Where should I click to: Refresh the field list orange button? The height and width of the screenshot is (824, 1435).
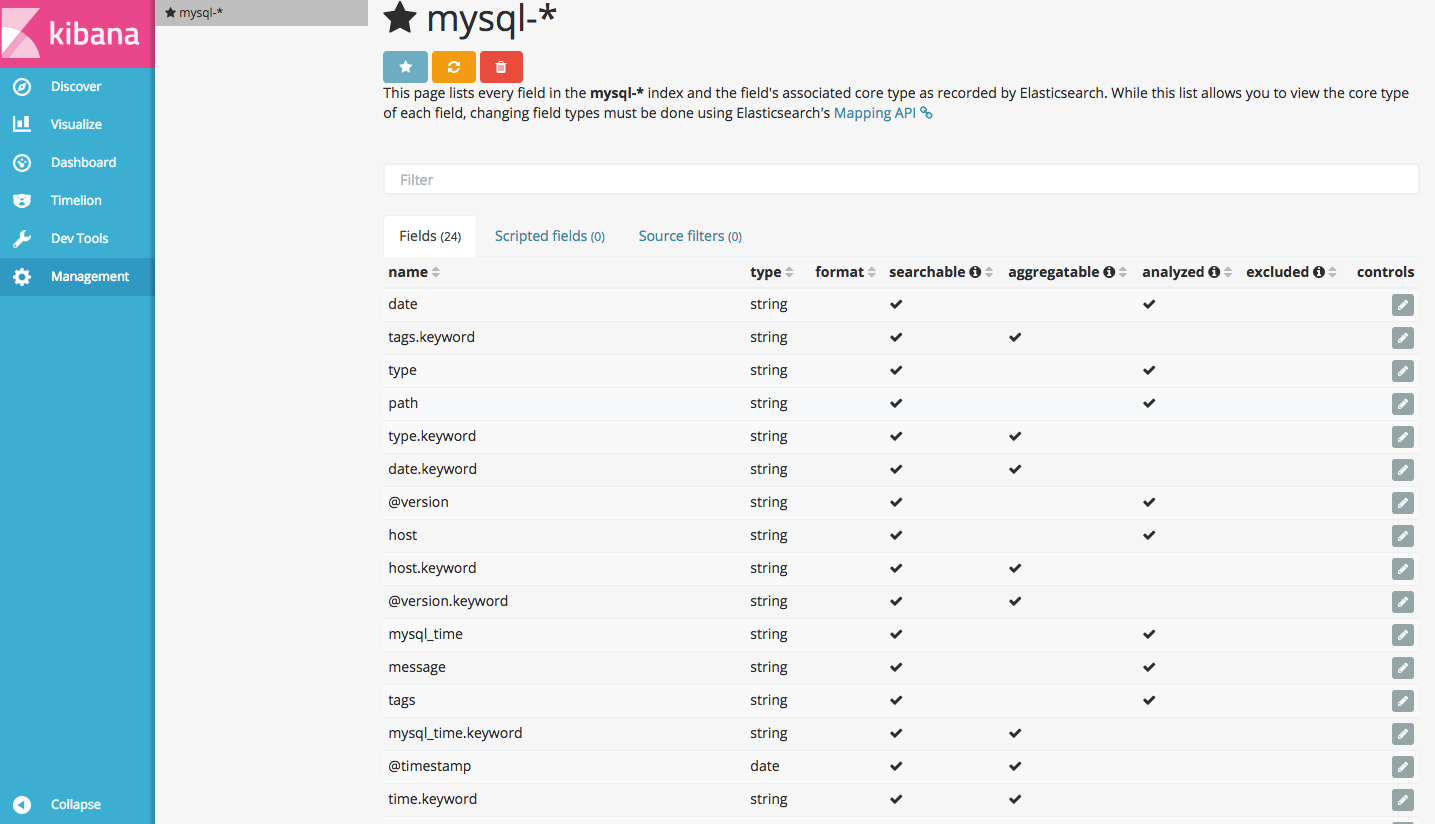[x=454, y=66]
